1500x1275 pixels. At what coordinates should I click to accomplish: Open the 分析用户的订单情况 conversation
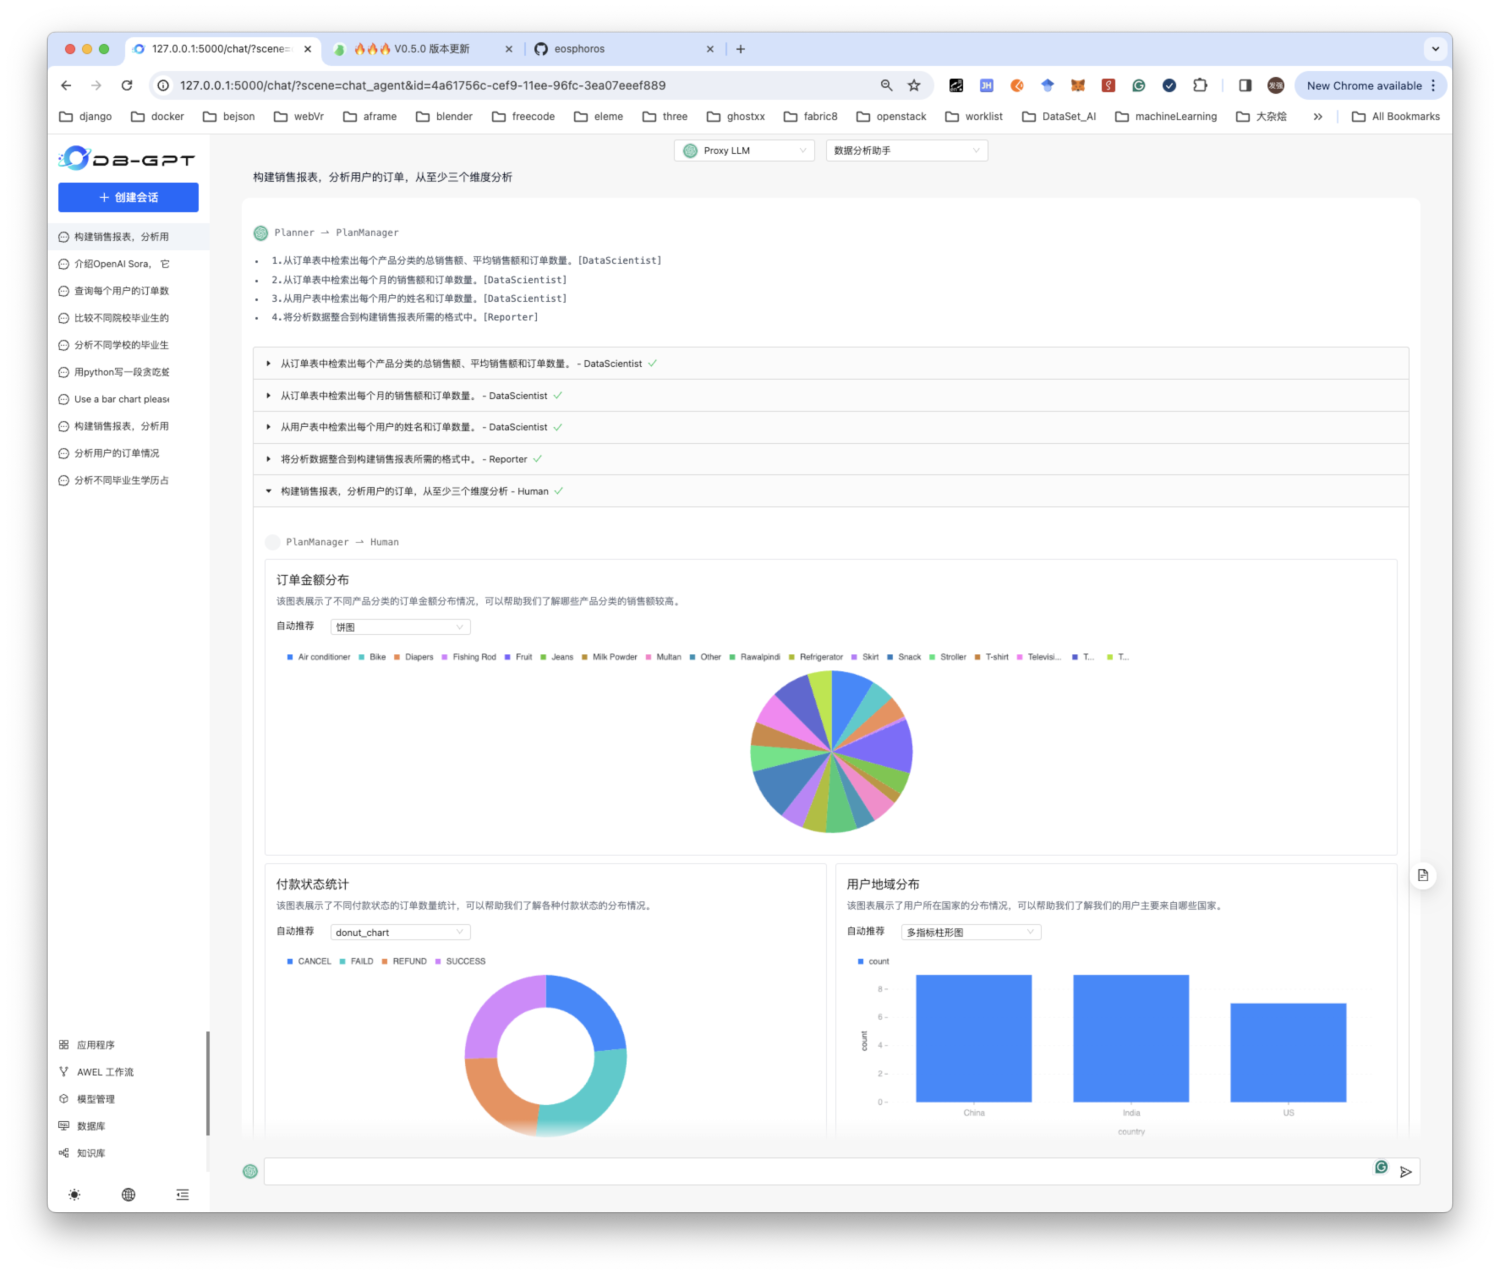128,453
